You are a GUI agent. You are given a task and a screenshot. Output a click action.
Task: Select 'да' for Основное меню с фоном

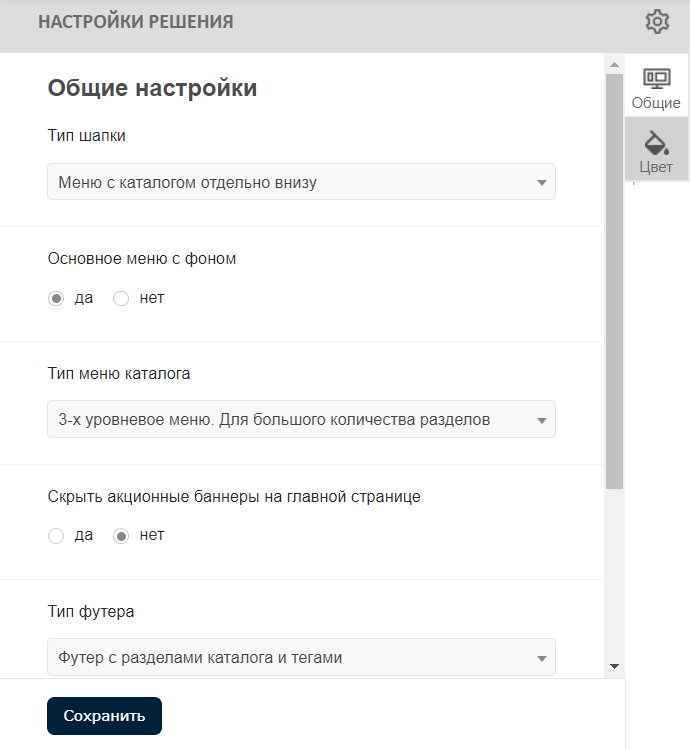point(57,298)
